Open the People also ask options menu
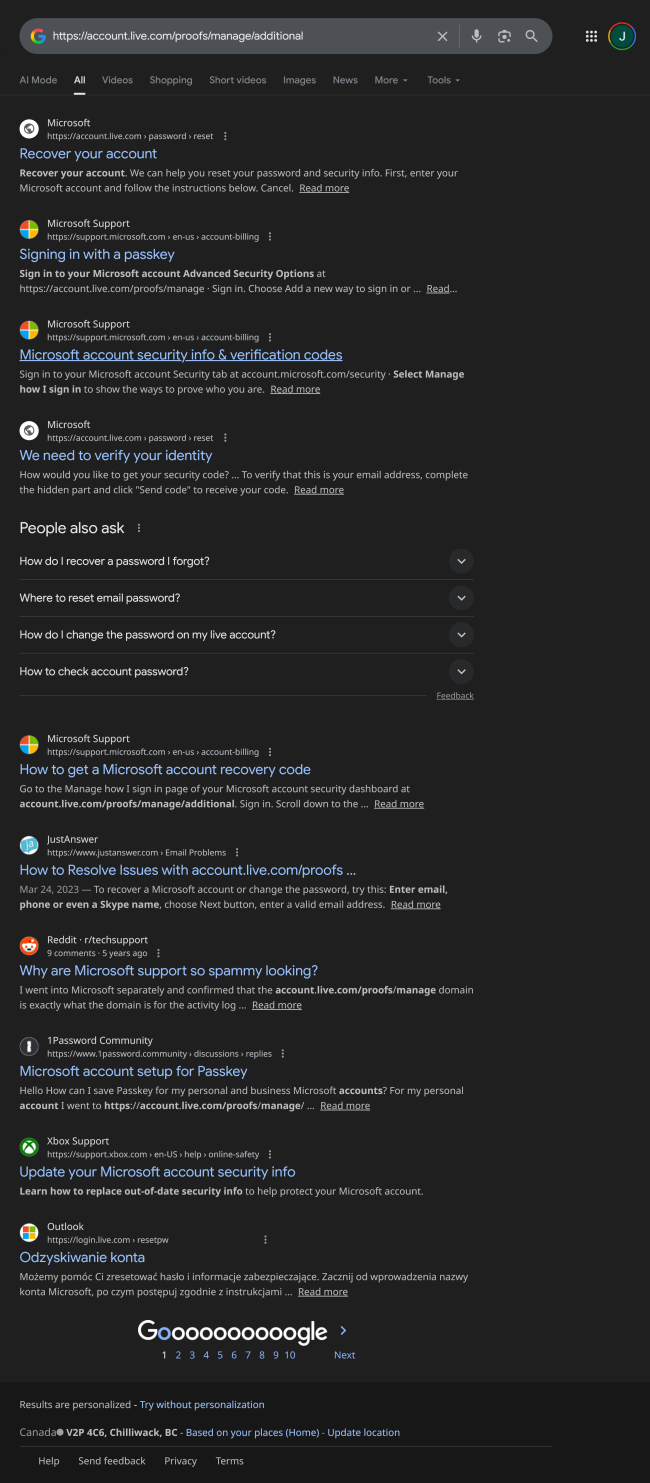 139,528
